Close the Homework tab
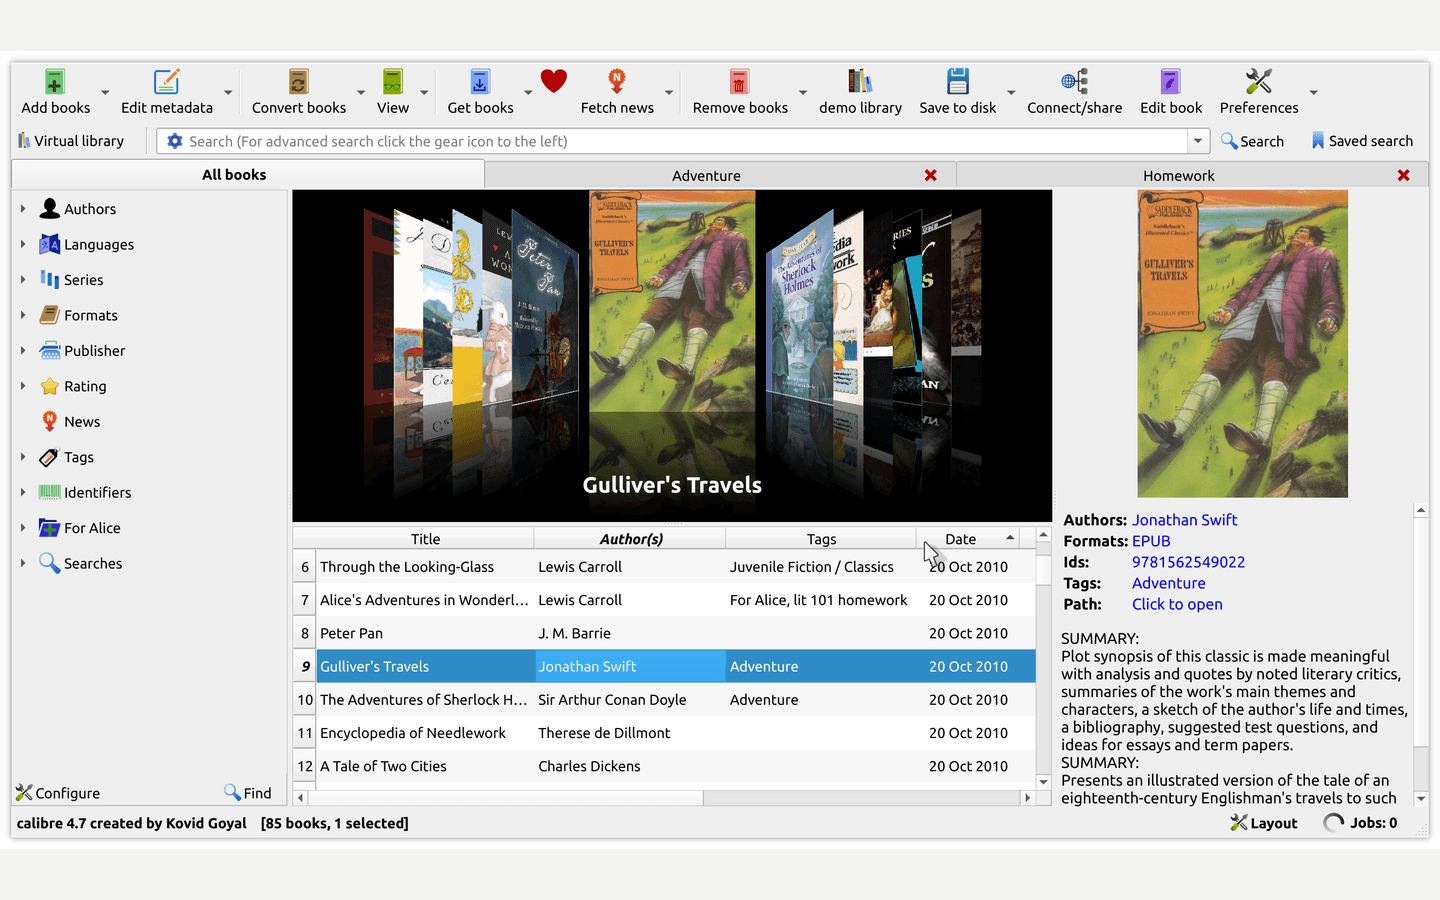The image size is (1440, 900). 1404,175
